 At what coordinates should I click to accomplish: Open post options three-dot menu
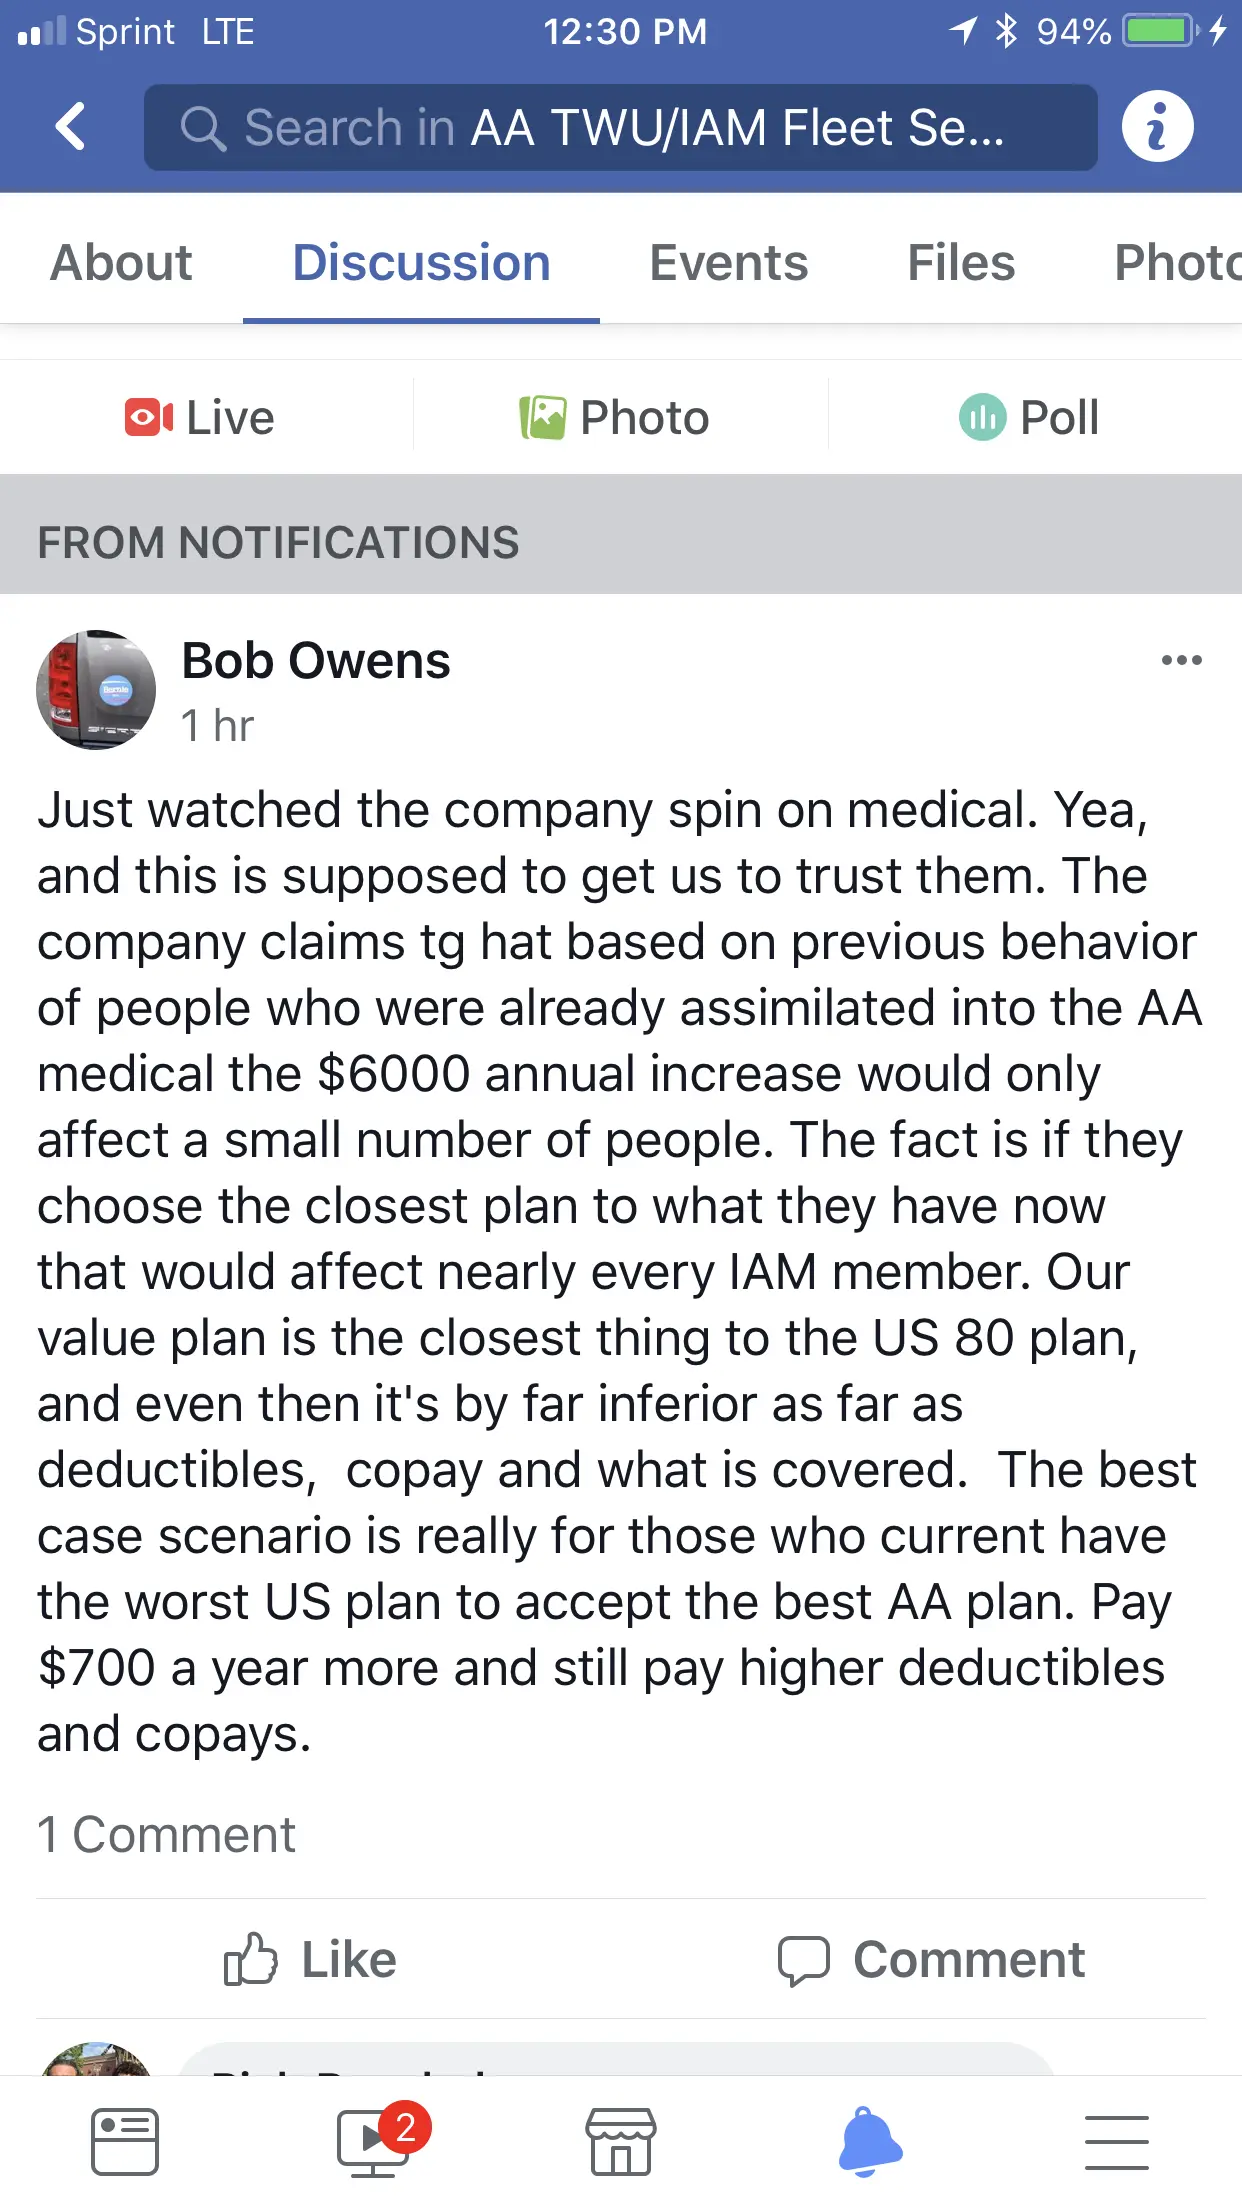click(1181, 660)
